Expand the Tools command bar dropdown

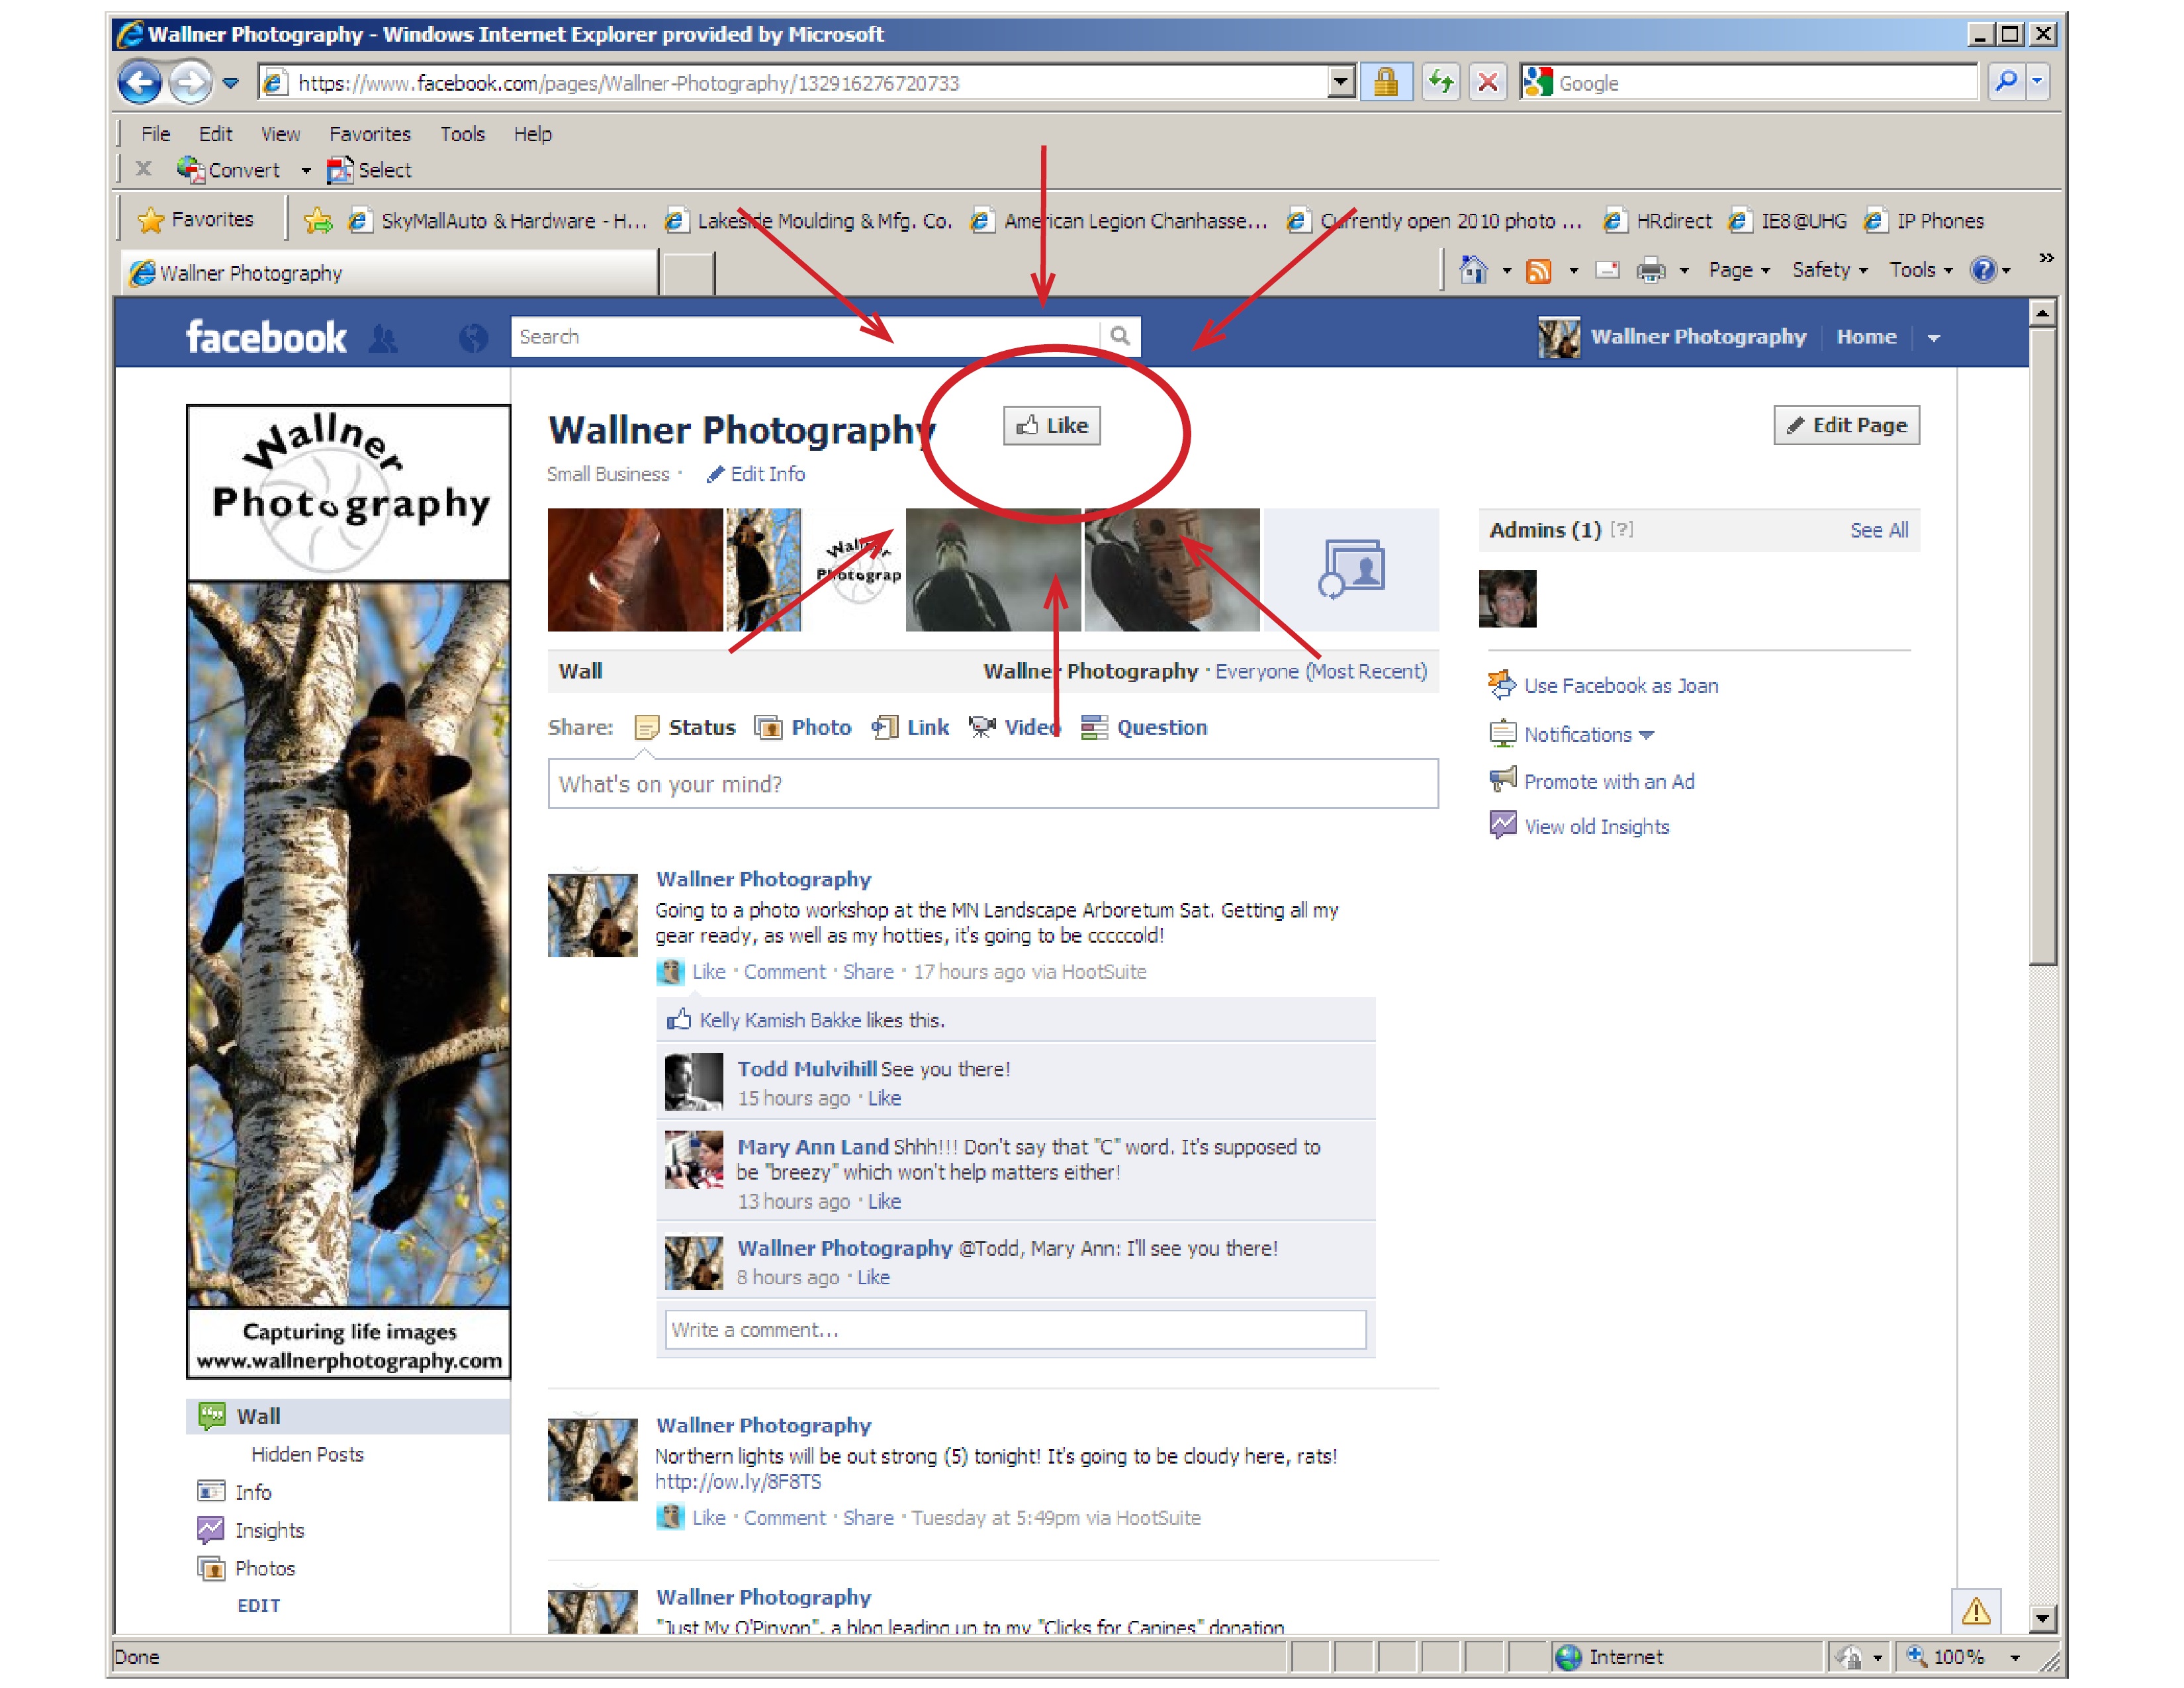coord(1920,270)
